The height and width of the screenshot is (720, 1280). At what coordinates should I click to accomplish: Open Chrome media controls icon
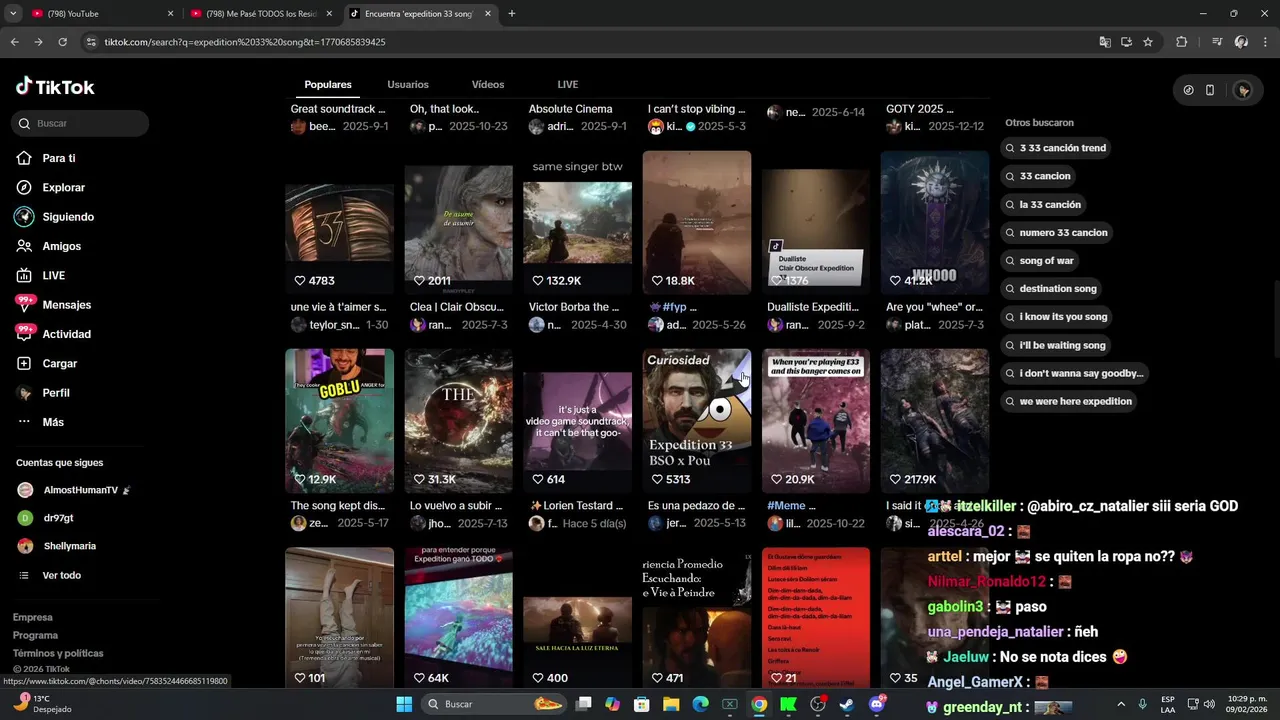coord(1217,42)
